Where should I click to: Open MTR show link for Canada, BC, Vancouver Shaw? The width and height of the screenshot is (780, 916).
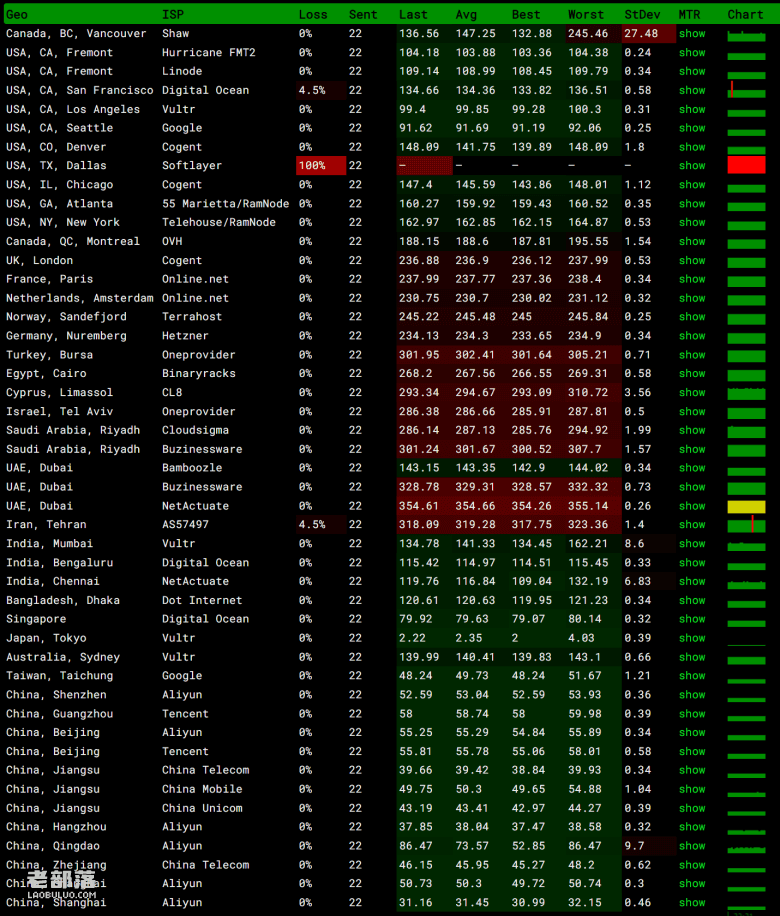[x=692, y=34]
